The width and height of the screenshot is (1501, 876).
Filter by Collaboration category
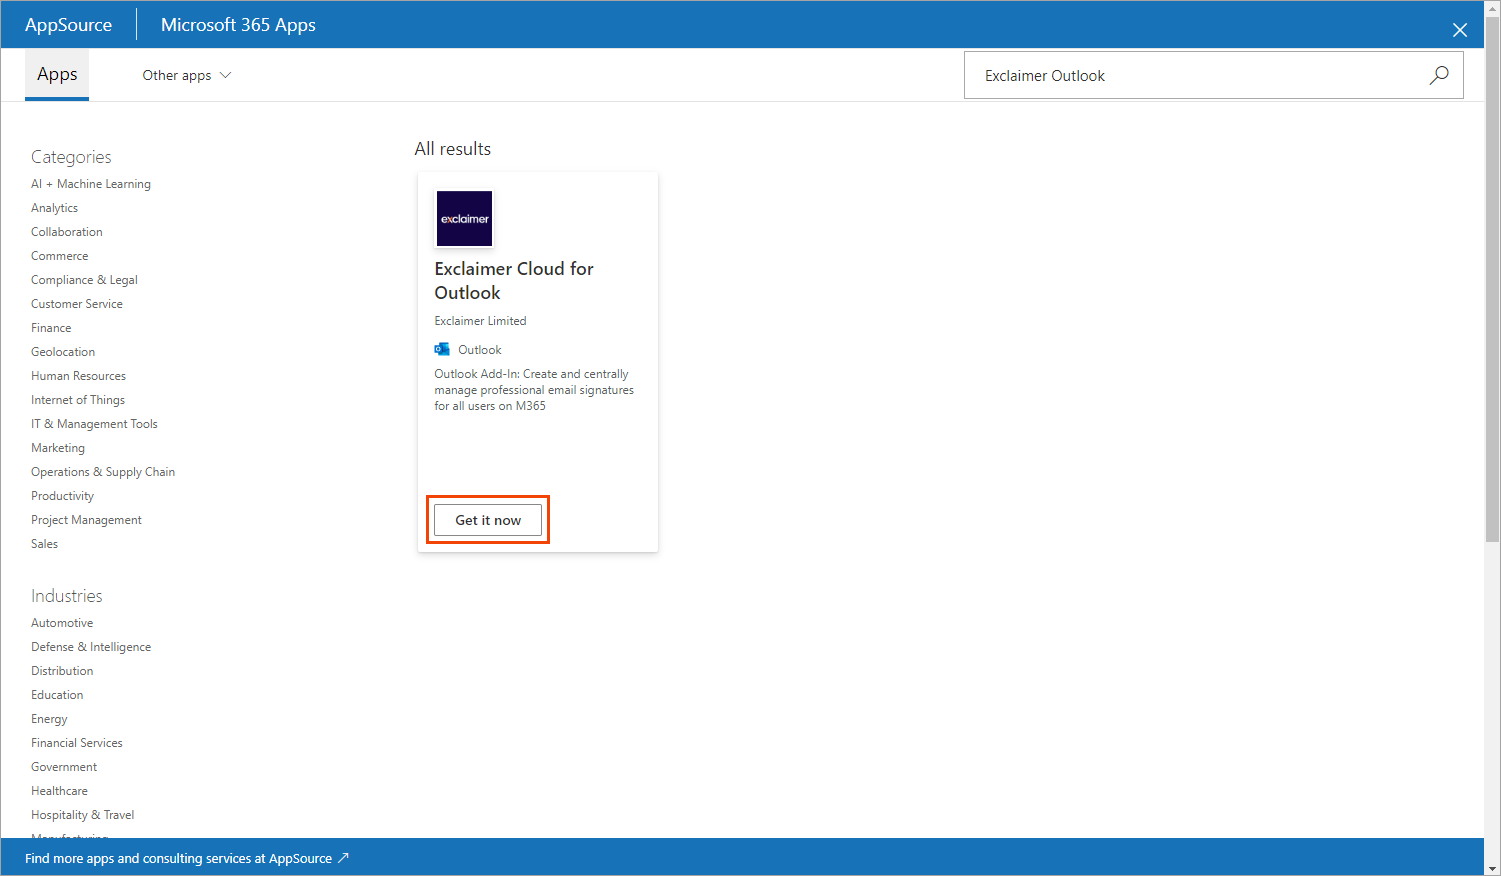click(x=67, y=232)
